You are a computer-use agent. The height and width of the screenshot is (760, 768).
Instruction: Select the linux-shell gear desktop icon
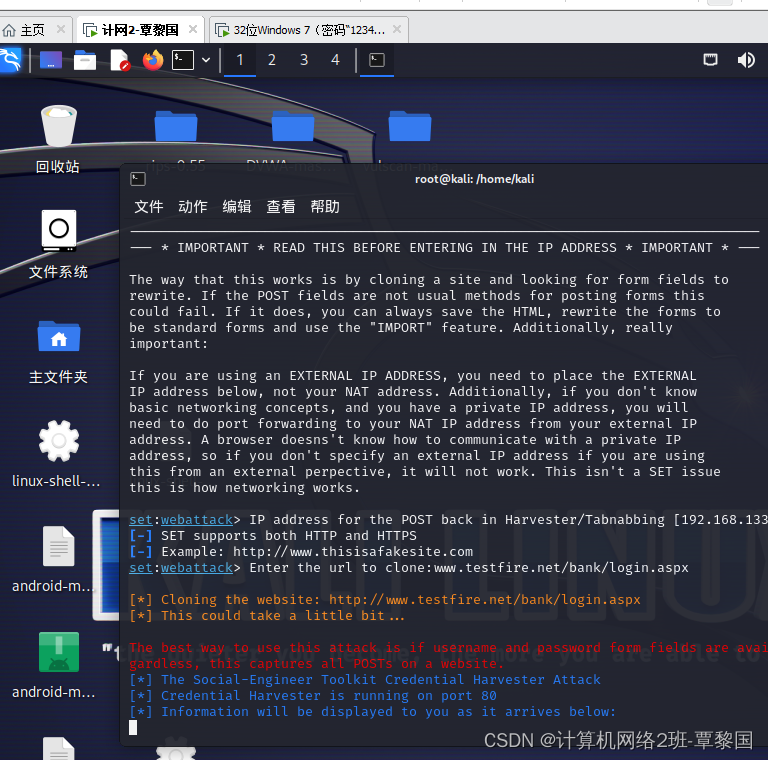tap(57, 454)
